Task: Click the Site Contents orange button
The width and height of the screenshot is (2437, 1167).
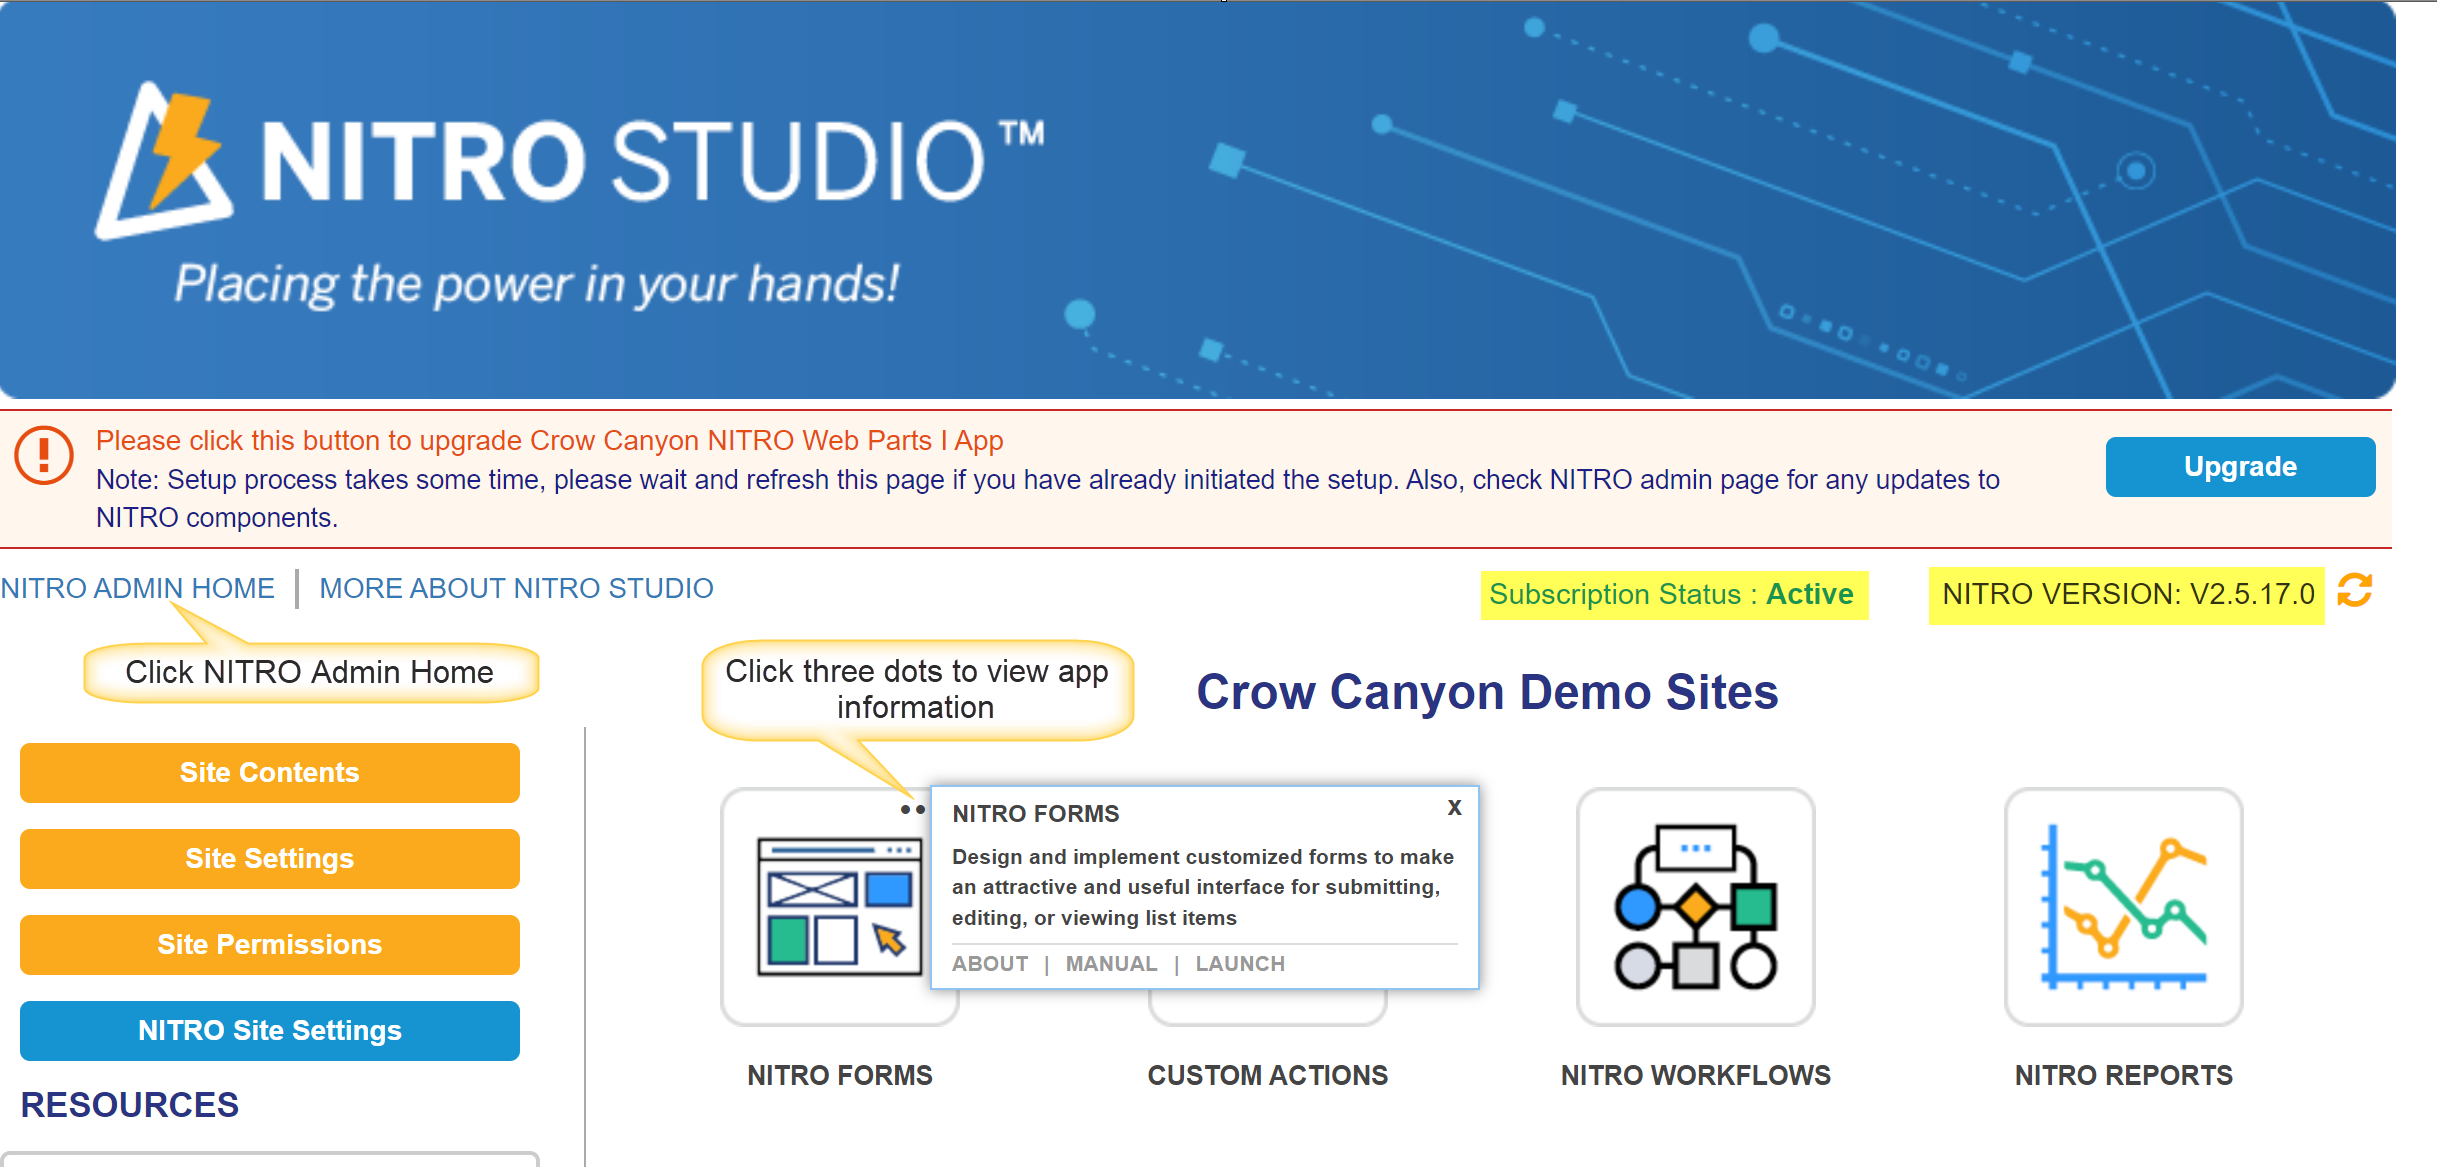Action: click(x=269, y=772)
